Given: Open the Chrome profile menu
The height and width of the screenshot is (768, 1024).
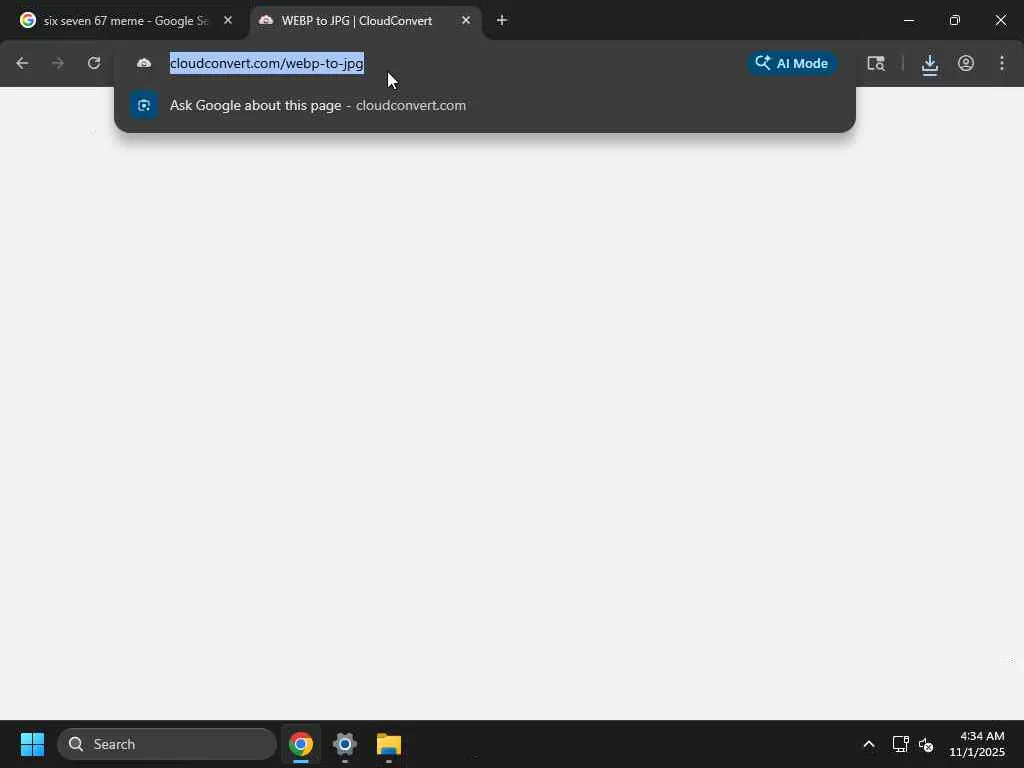Looking at the screenshot, I should click(x=966, y=63).
